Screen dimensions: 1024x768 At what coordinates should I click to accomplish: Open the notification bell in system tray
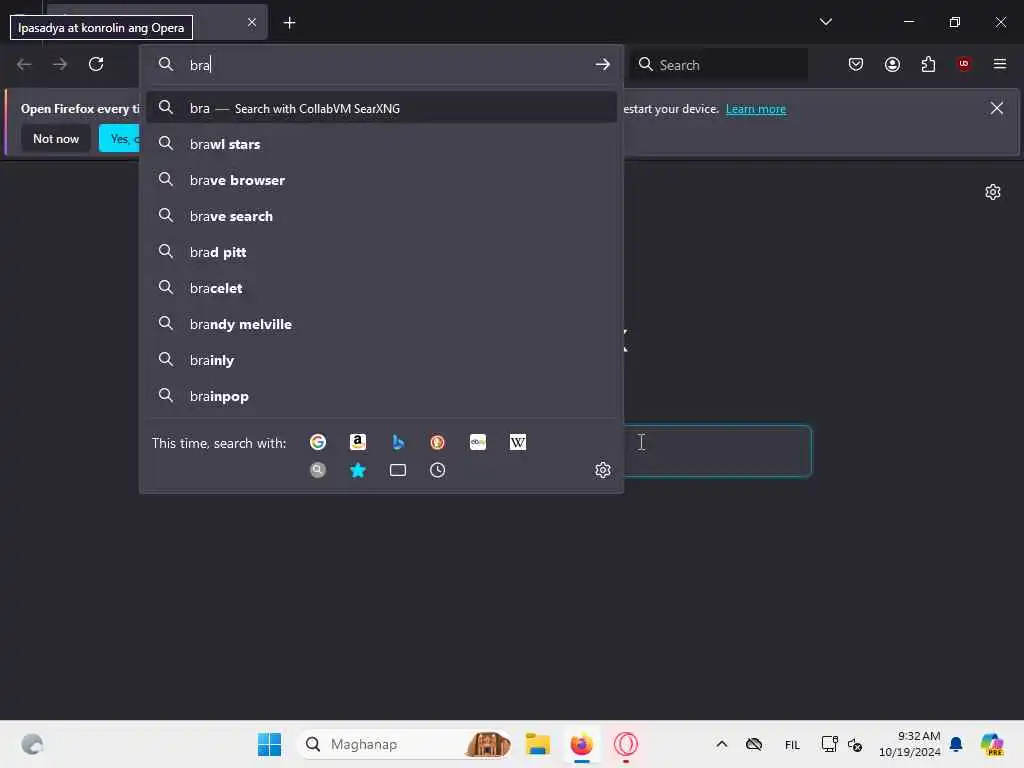tap(956, 744)
